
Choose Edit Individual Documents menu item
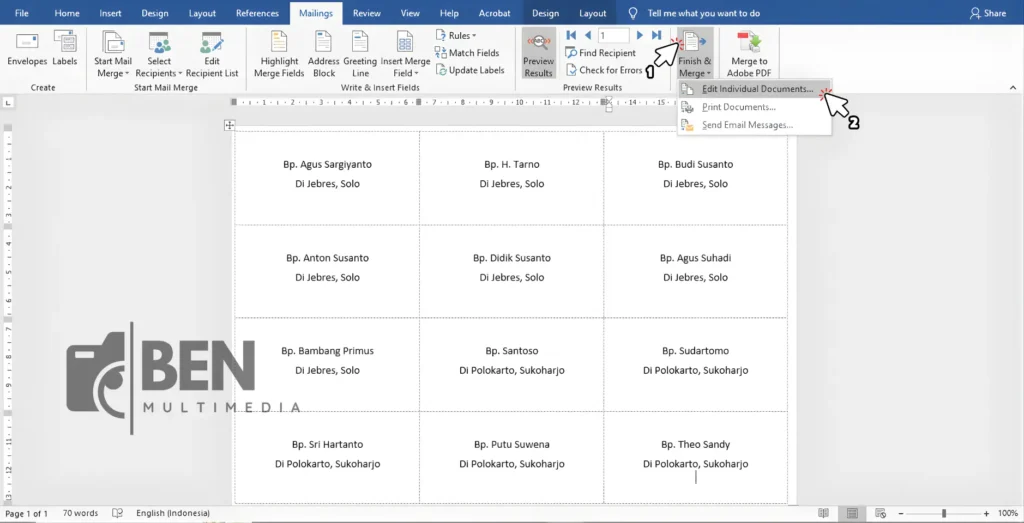pos(756,89)
